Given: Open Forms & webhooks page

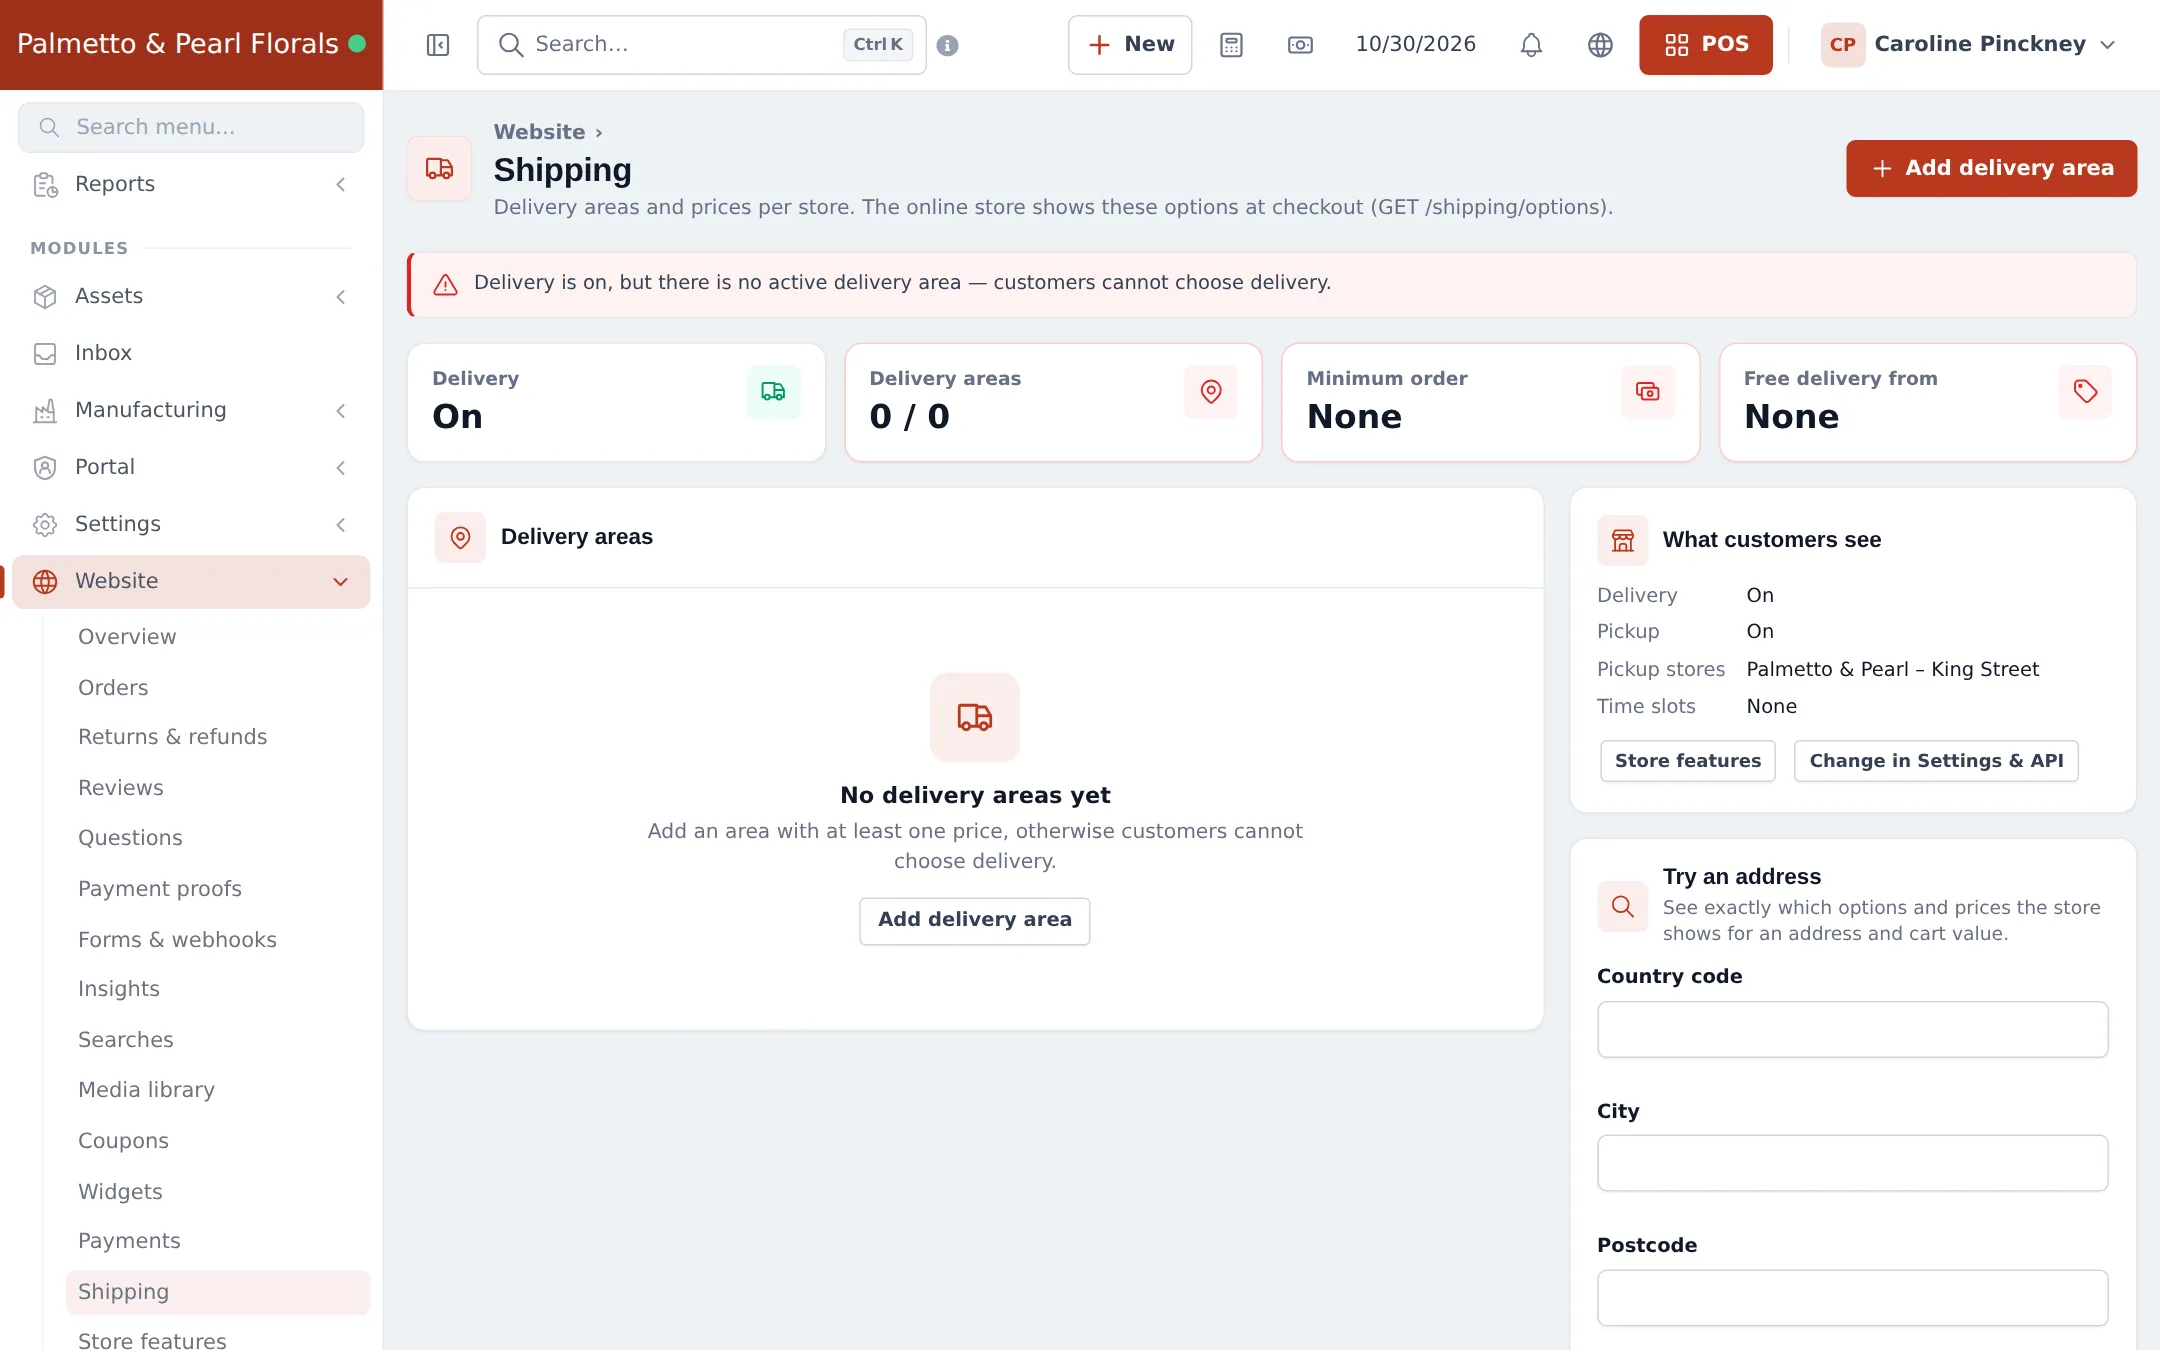Looking at the screenshot, I should click(x=177, y=940).
